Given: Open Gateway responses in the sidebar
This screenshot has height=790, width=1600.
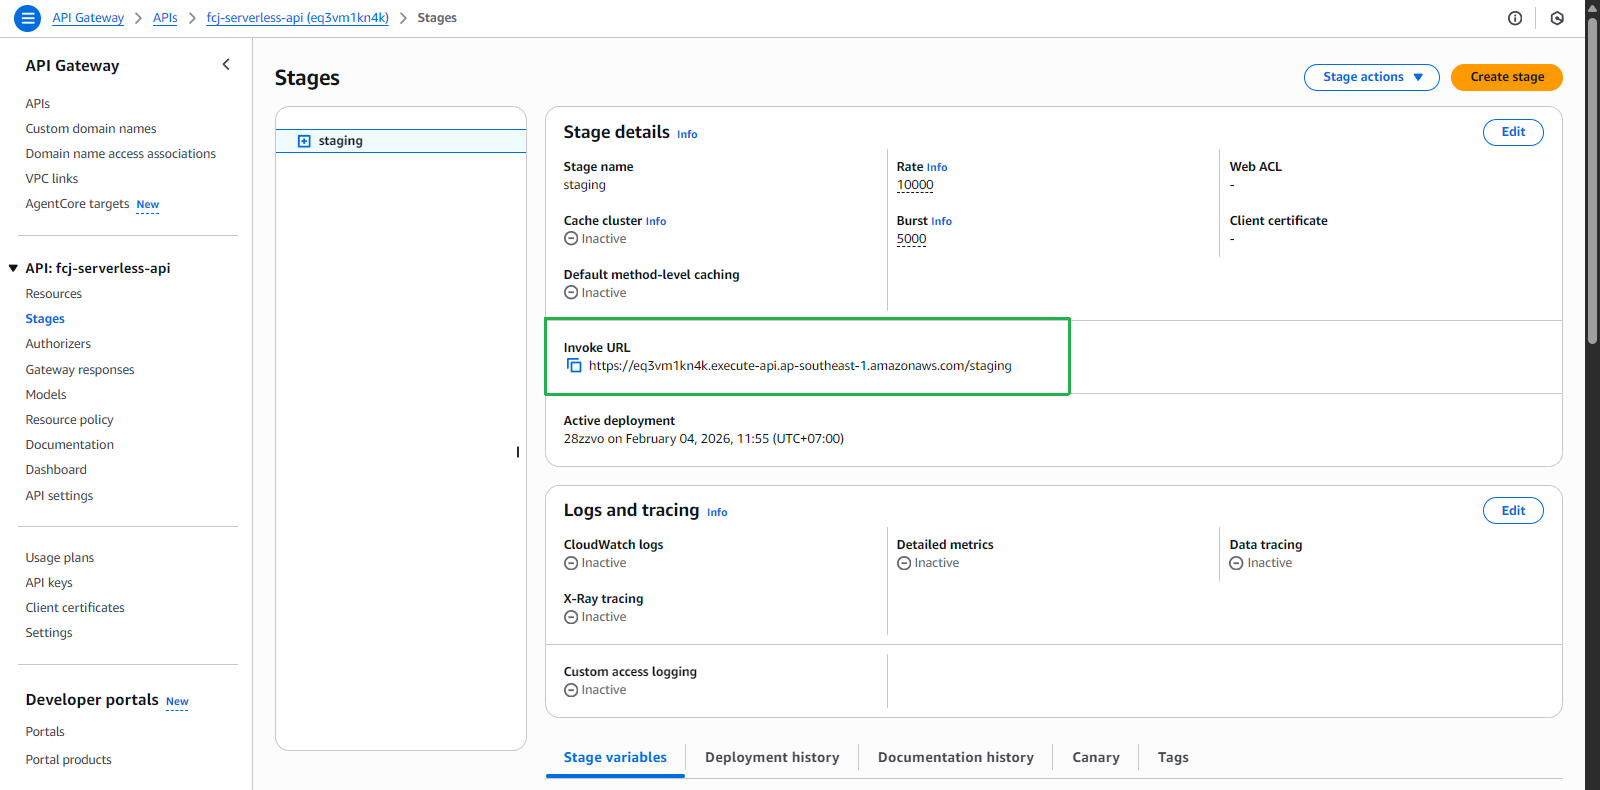Looking at the screenshot, I should coord(80,370).
